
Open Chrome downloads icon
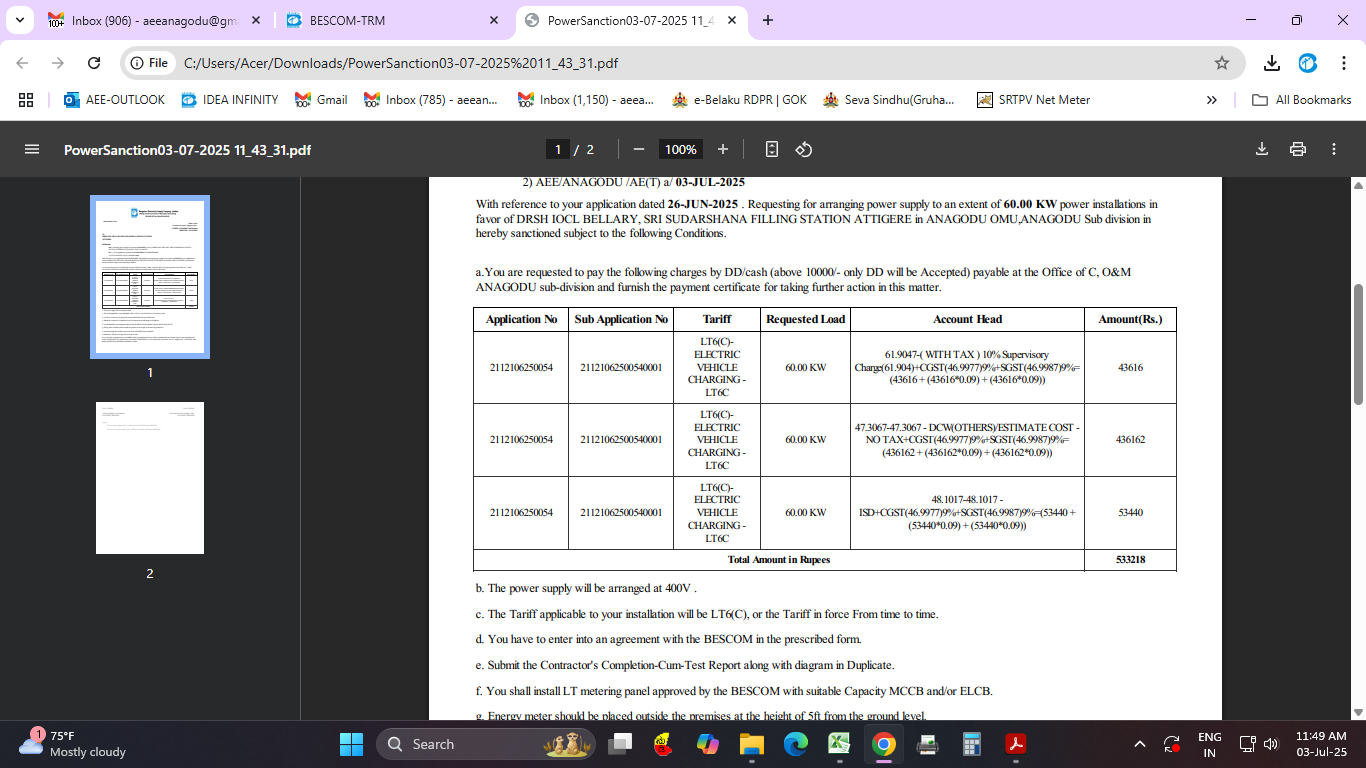pyautogui.click(x=1272, y=63)
